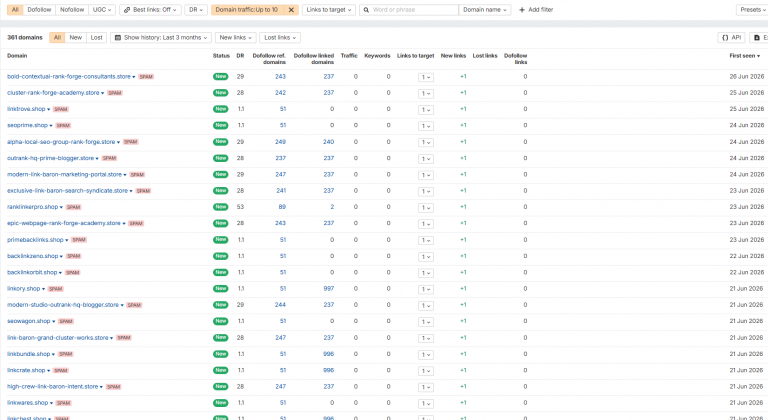Expand caret next to seowagon.shop

(53, 321)
